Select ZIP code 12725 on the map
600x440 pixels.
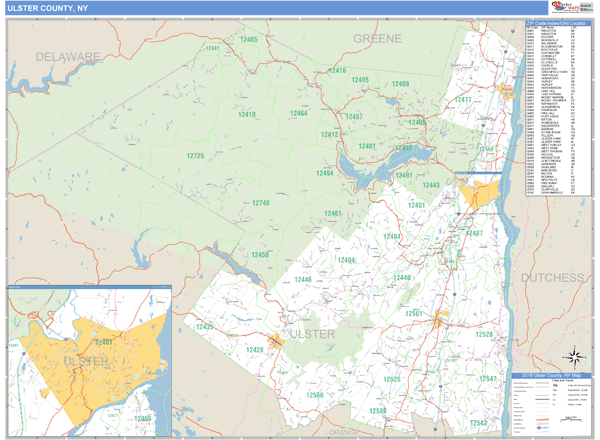pos(195,156)
